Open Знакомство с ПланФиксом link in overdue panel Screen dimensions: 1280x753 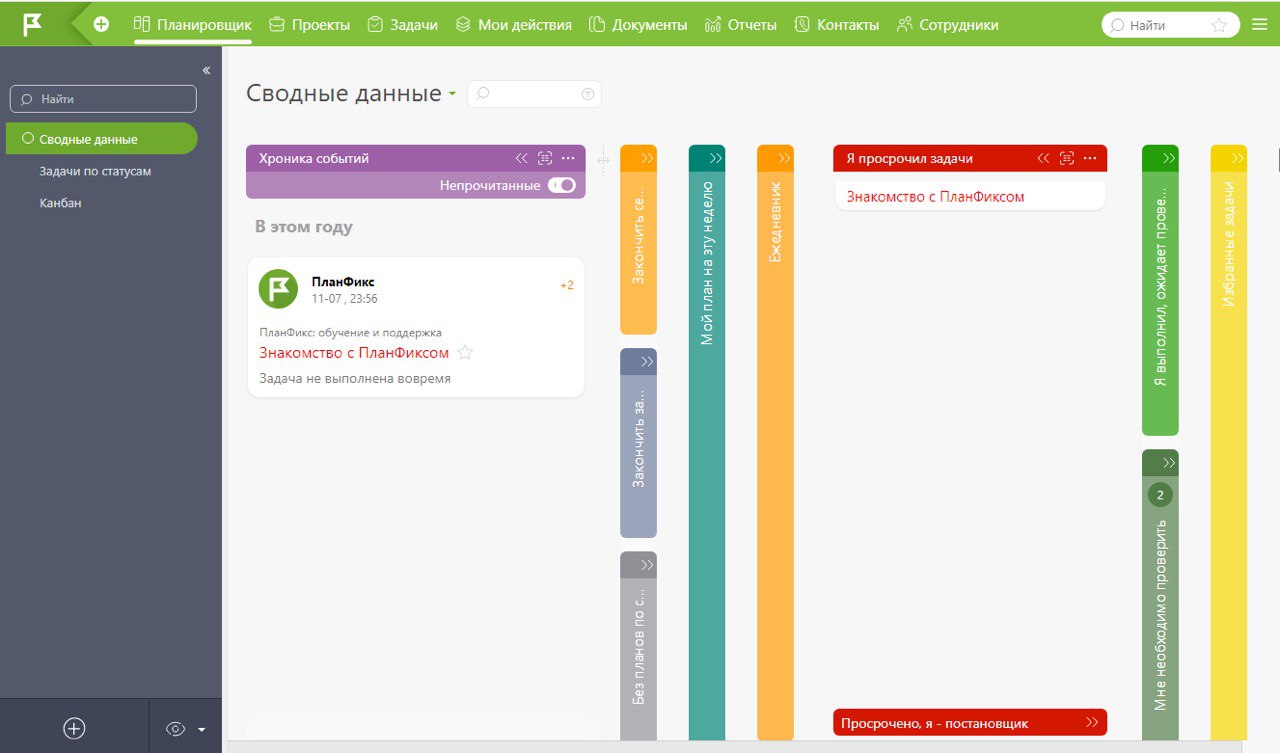click(x=935, y=197)
